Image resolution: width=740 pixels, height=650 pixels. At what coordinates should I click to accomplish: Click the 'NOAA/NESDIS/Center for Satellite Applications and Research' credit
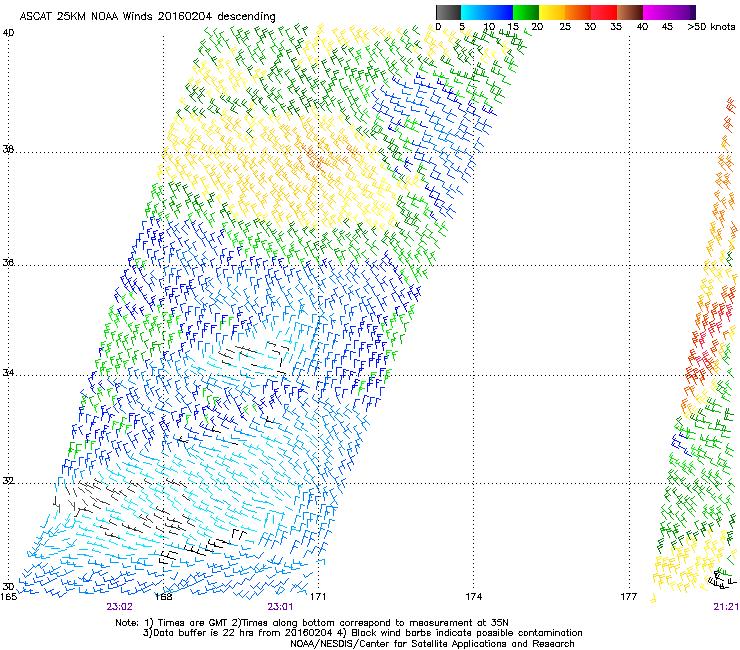point(432,644)
